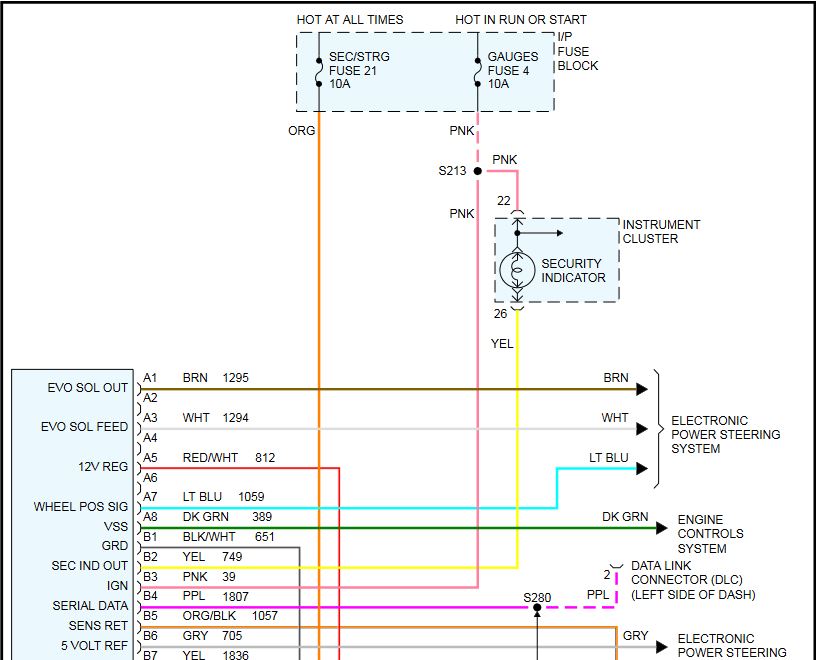
Task: Click the HOT AT ALL TIMES heading
Action: [x=350, y=19]
